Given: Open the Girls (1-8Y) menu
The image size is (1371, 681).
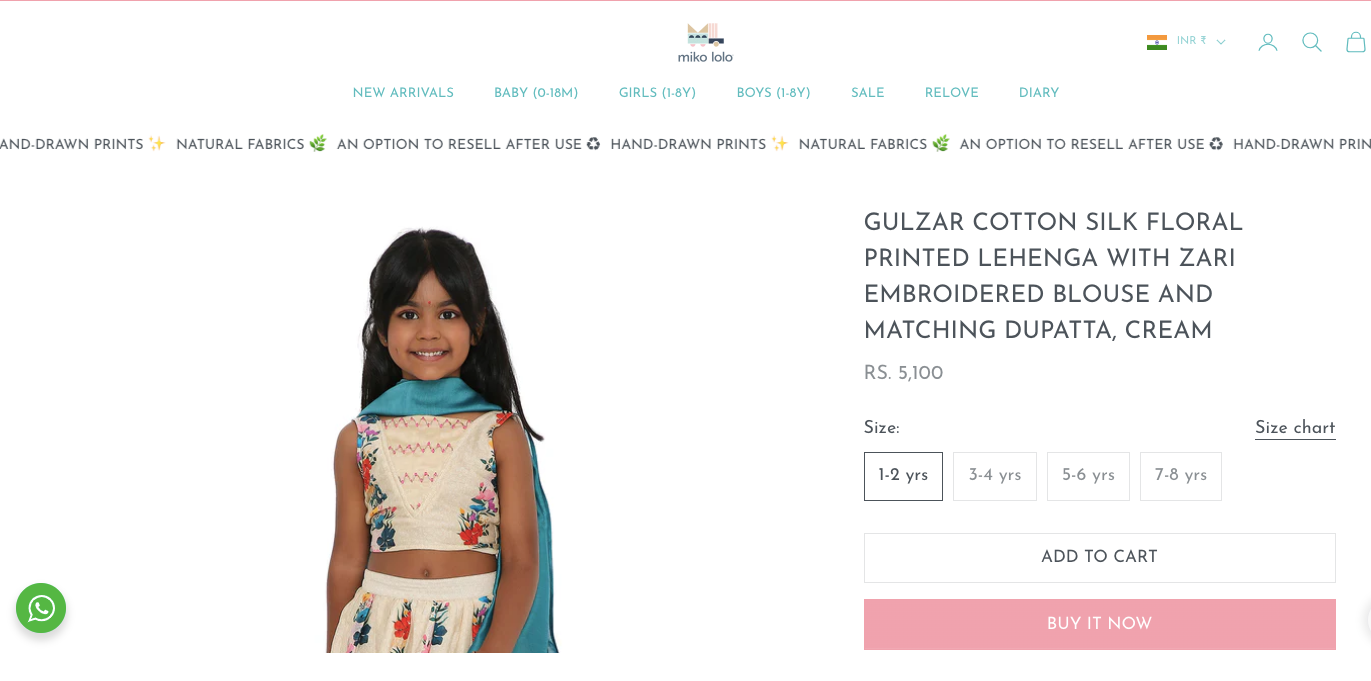Looking at the screenshot, I should click(x=657, y=93).
